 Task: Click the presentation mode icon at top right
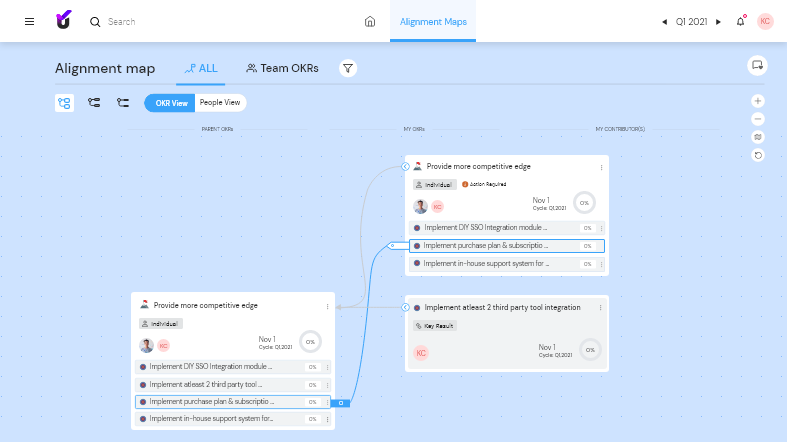(757, 66)
